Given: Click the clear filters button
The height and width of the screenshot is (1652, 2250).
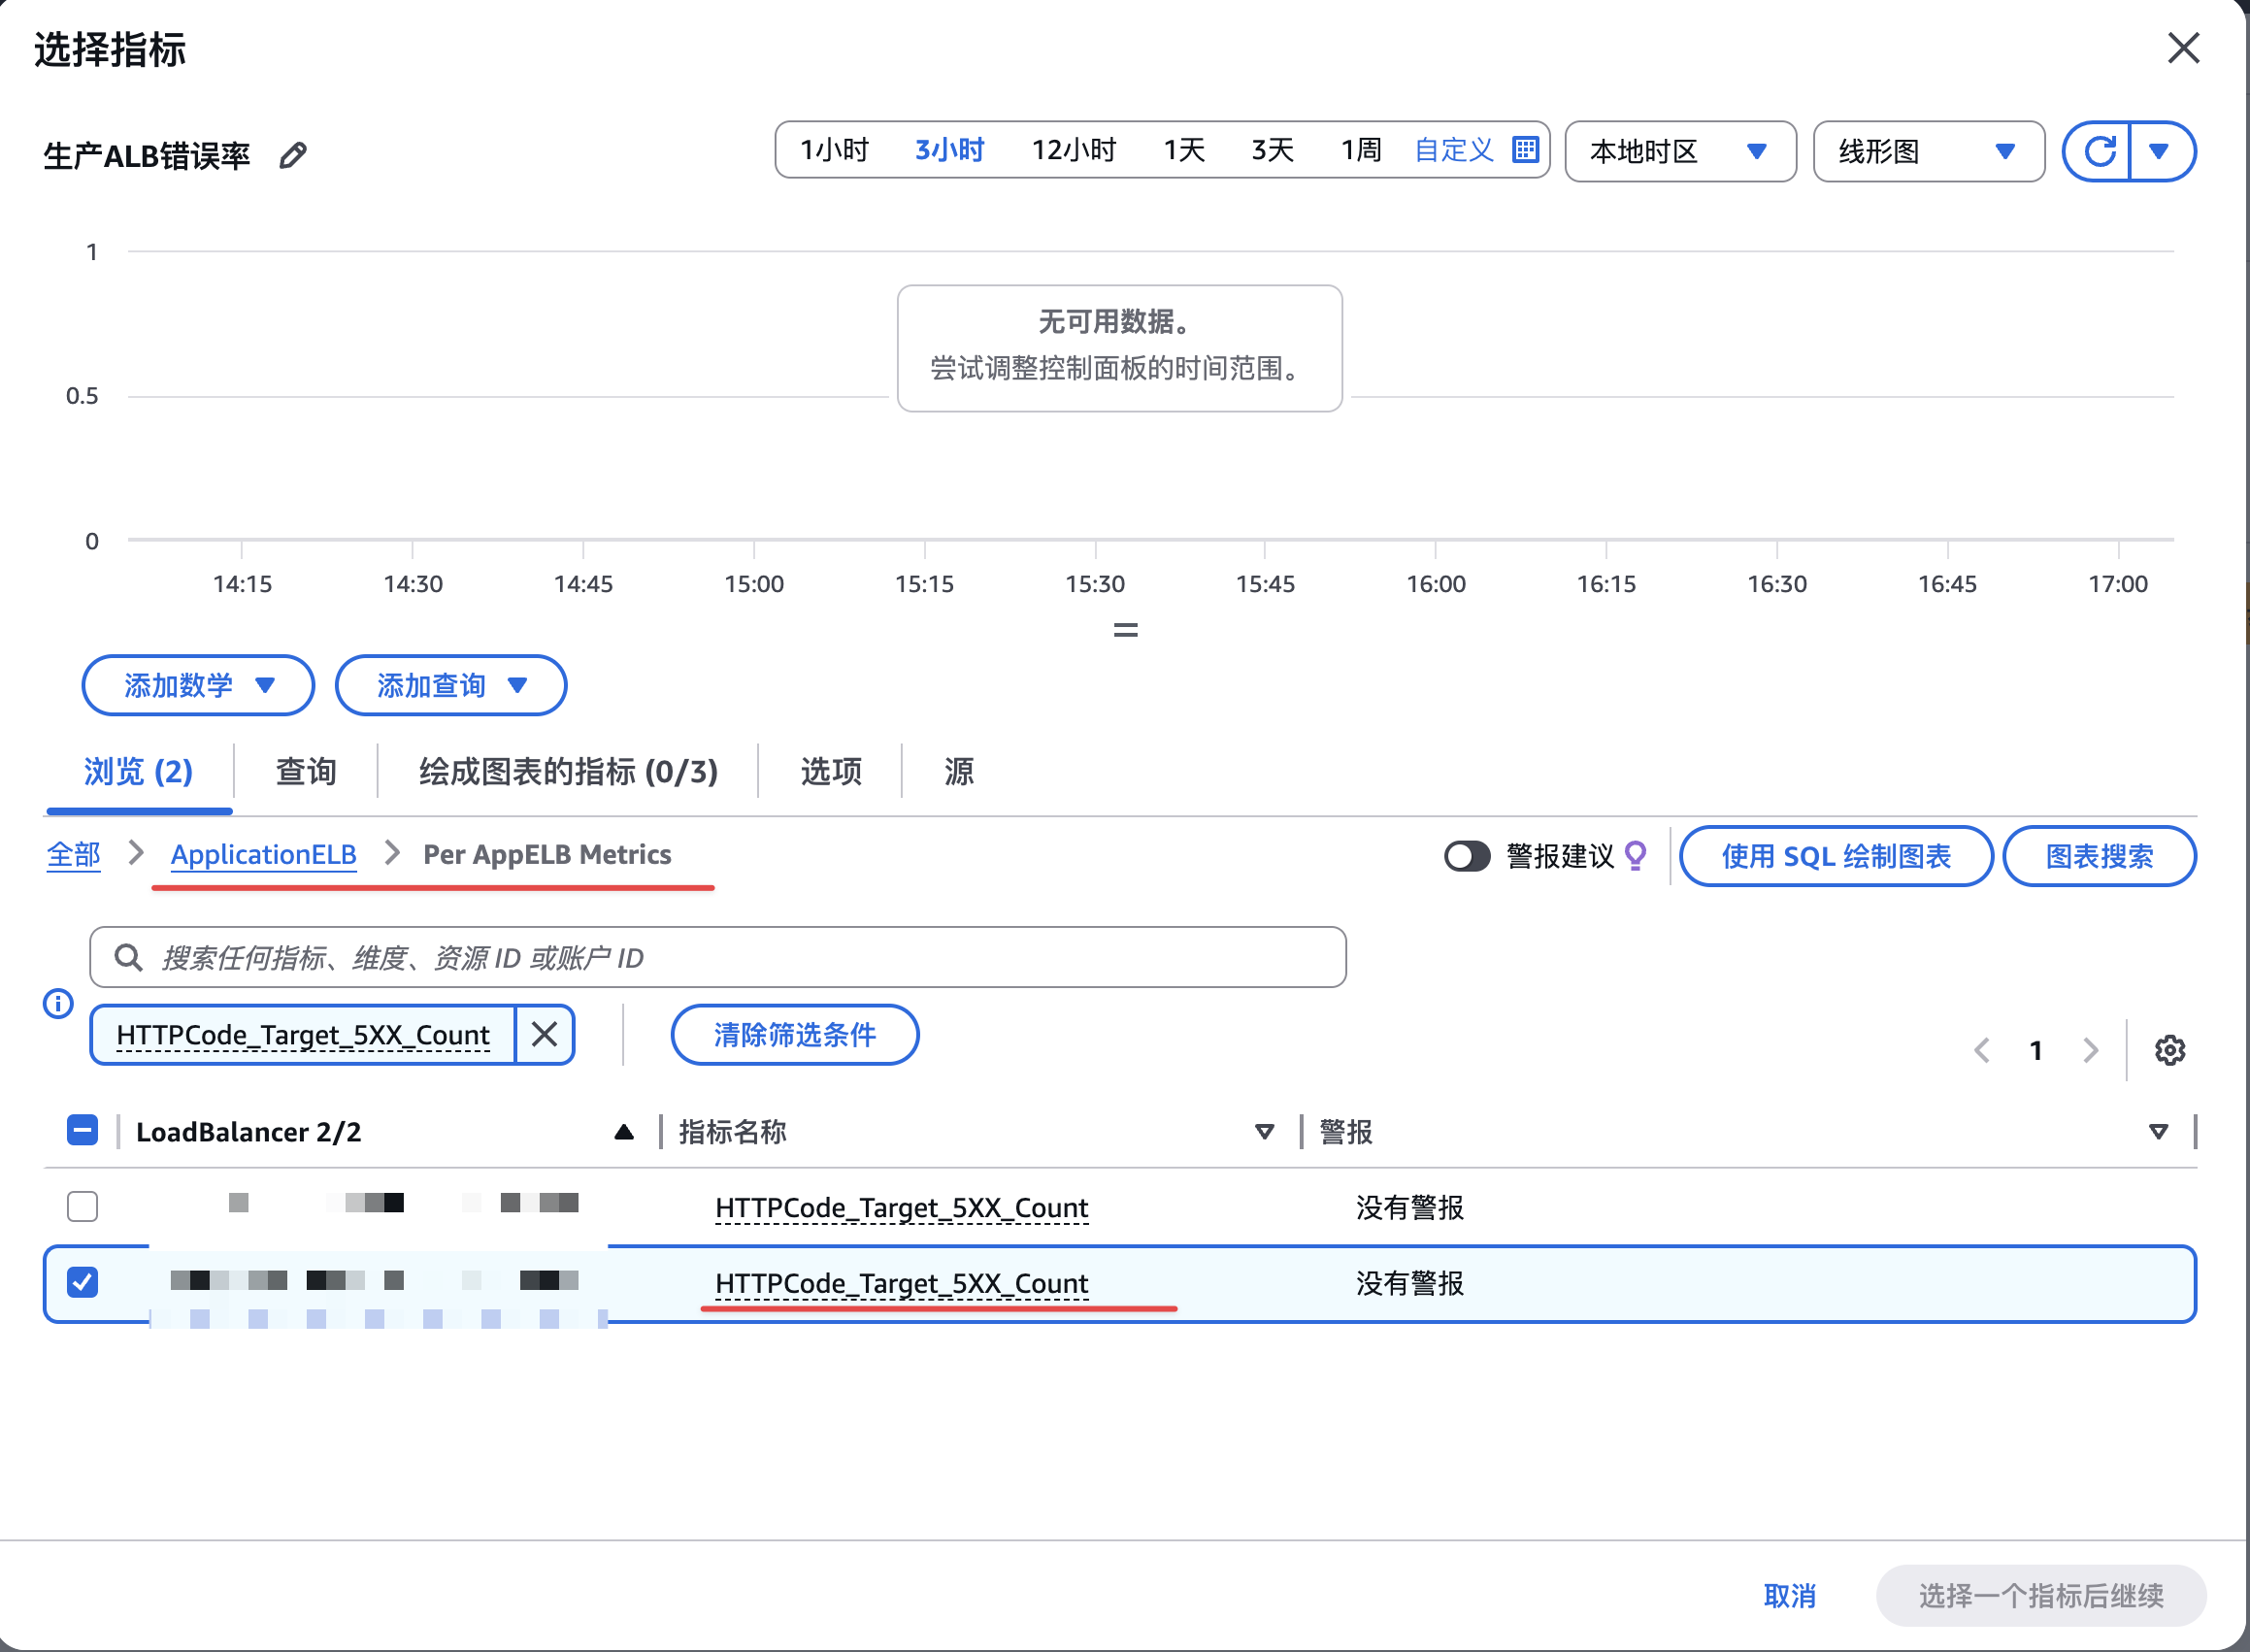Looking at the screenshot, I should click(794, 1034).
